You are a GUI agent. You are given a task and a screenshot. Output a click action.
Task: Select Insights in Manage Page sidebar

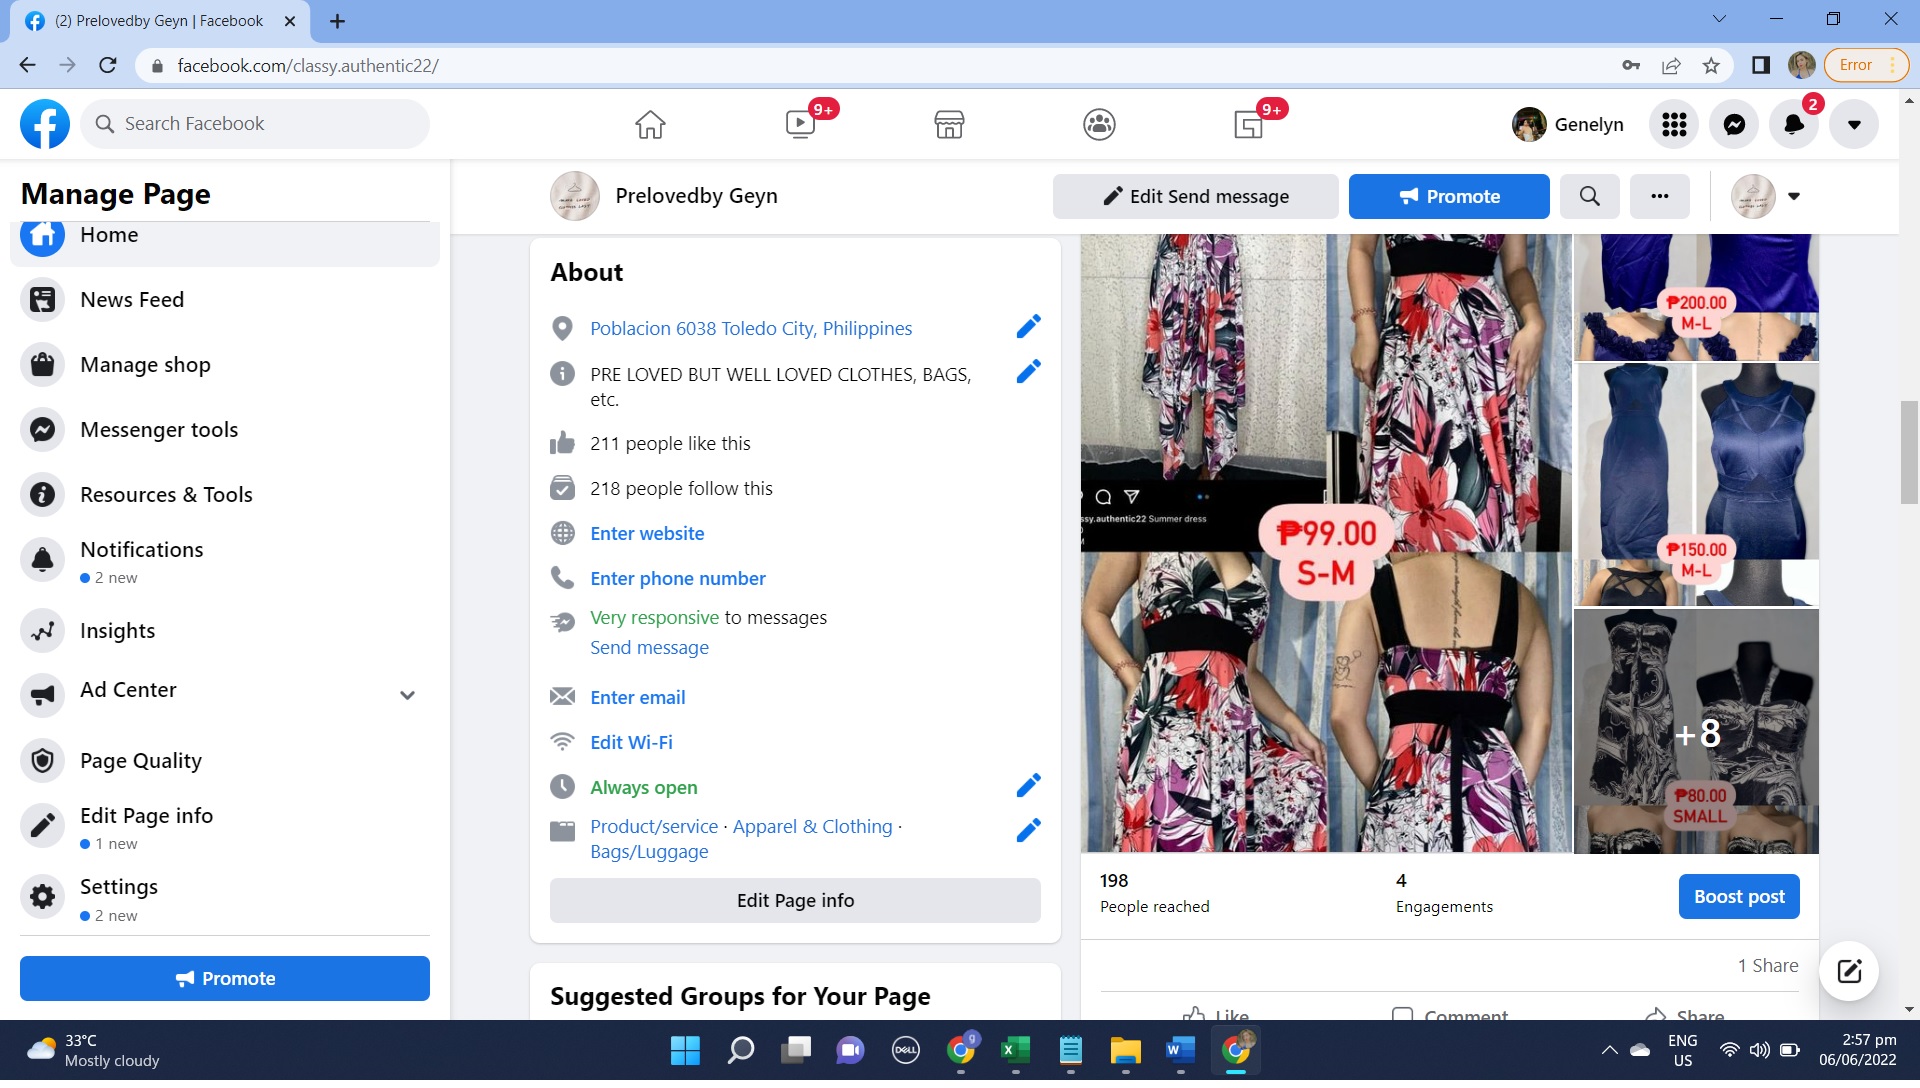point(117,631)
